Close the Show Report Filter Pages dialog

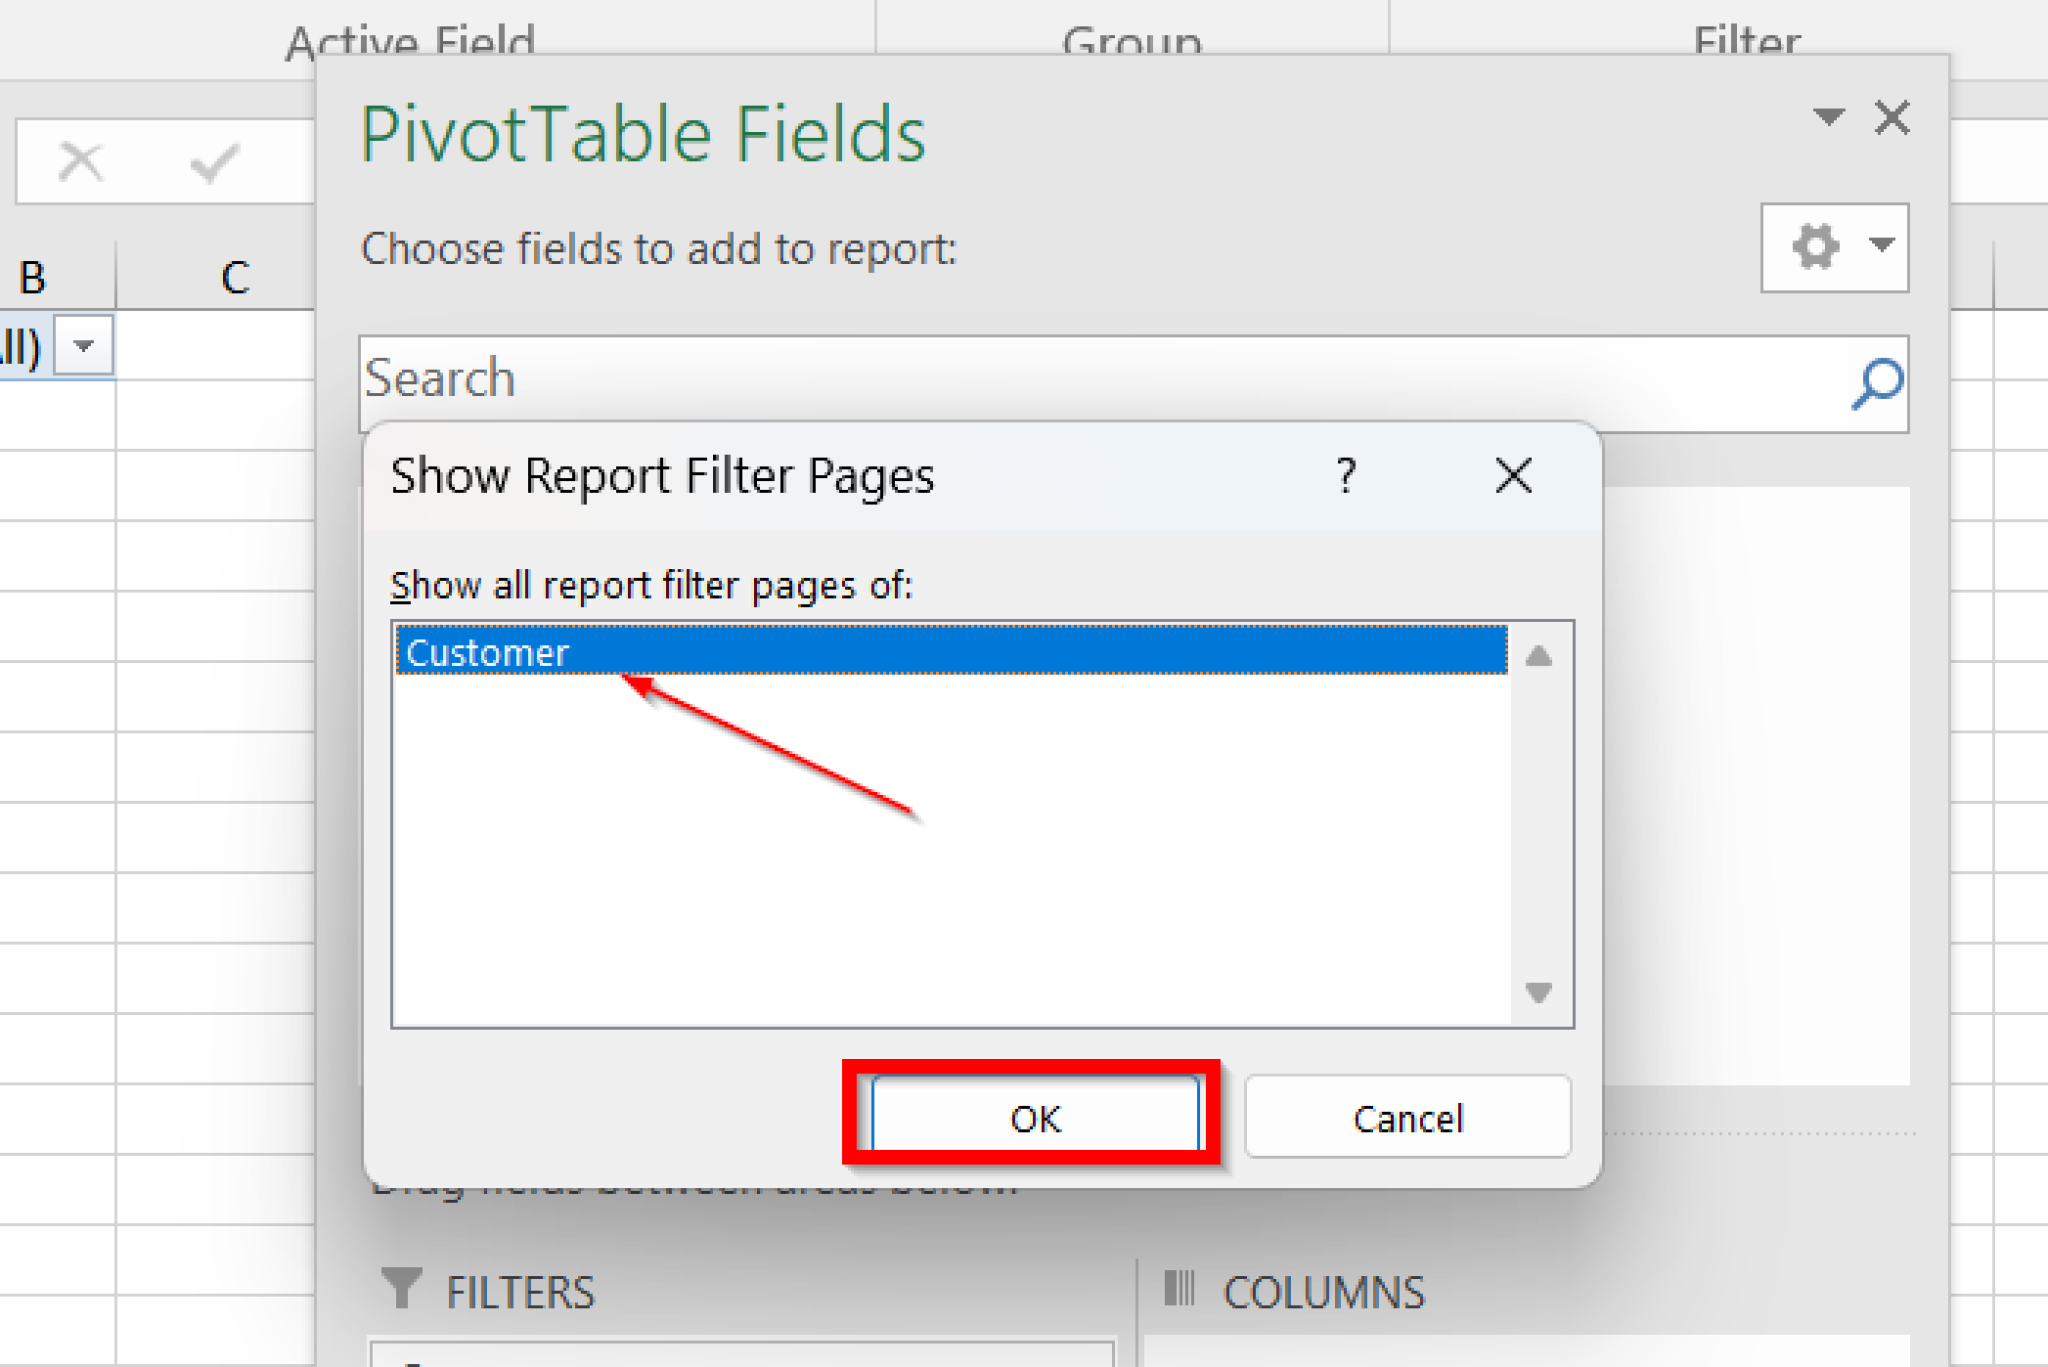point(1513,475)
